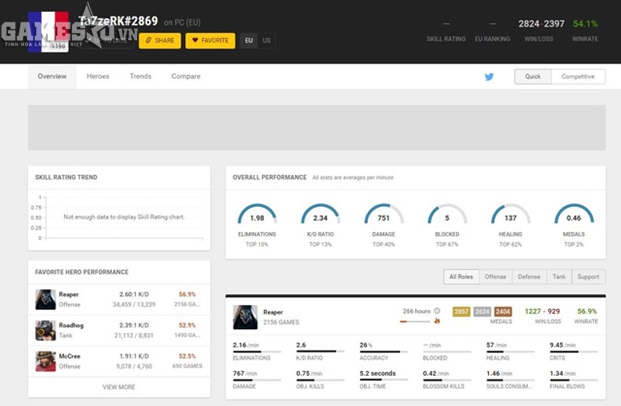Image resolution: width=621 pixels, height=406 pixels.
Task: Click the Twitter bird icon
Action: [489, 77]
